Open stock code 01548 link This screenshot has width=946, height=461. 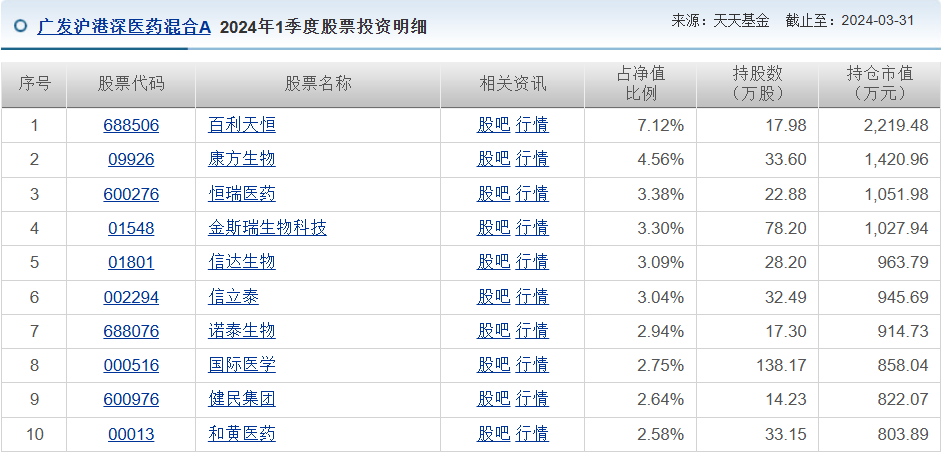click(x=131, y=228)
